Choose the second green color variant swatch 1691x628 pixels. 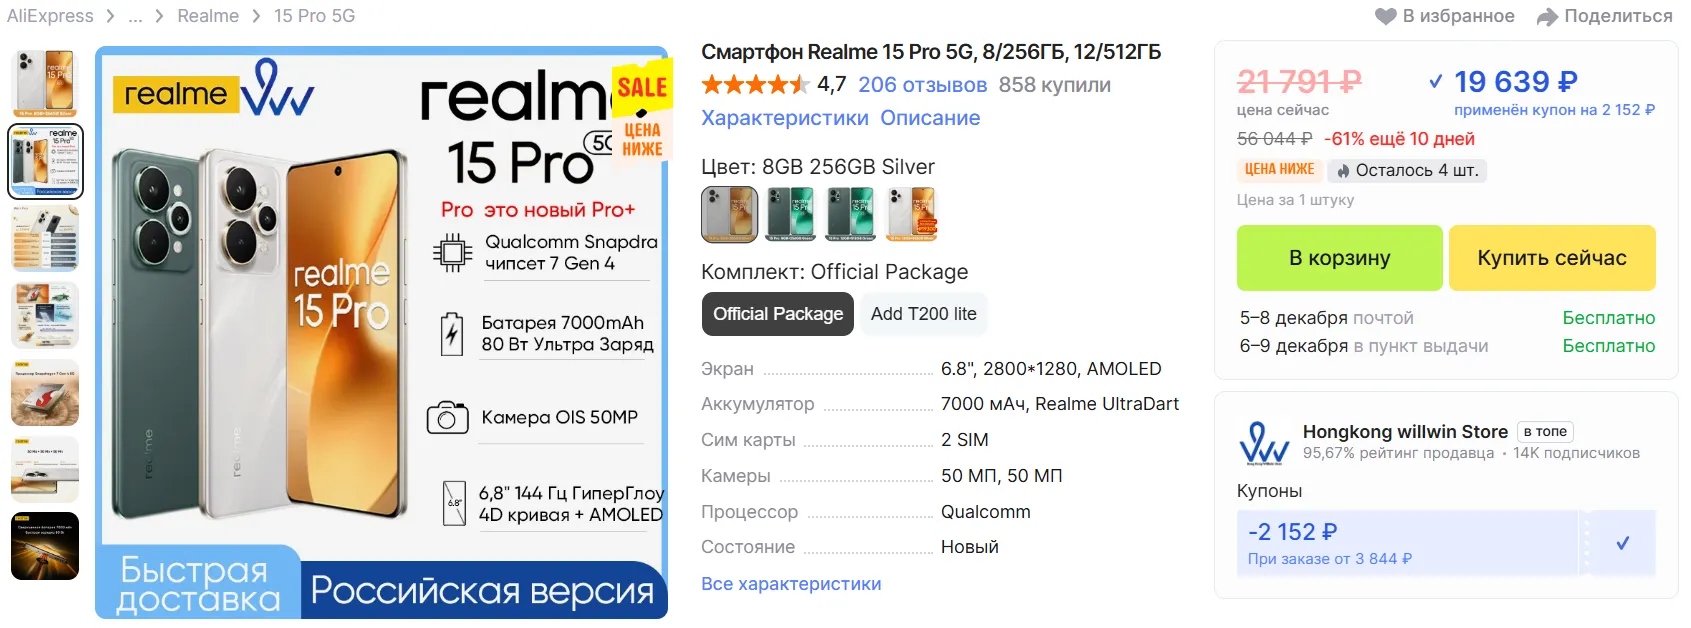851,214
